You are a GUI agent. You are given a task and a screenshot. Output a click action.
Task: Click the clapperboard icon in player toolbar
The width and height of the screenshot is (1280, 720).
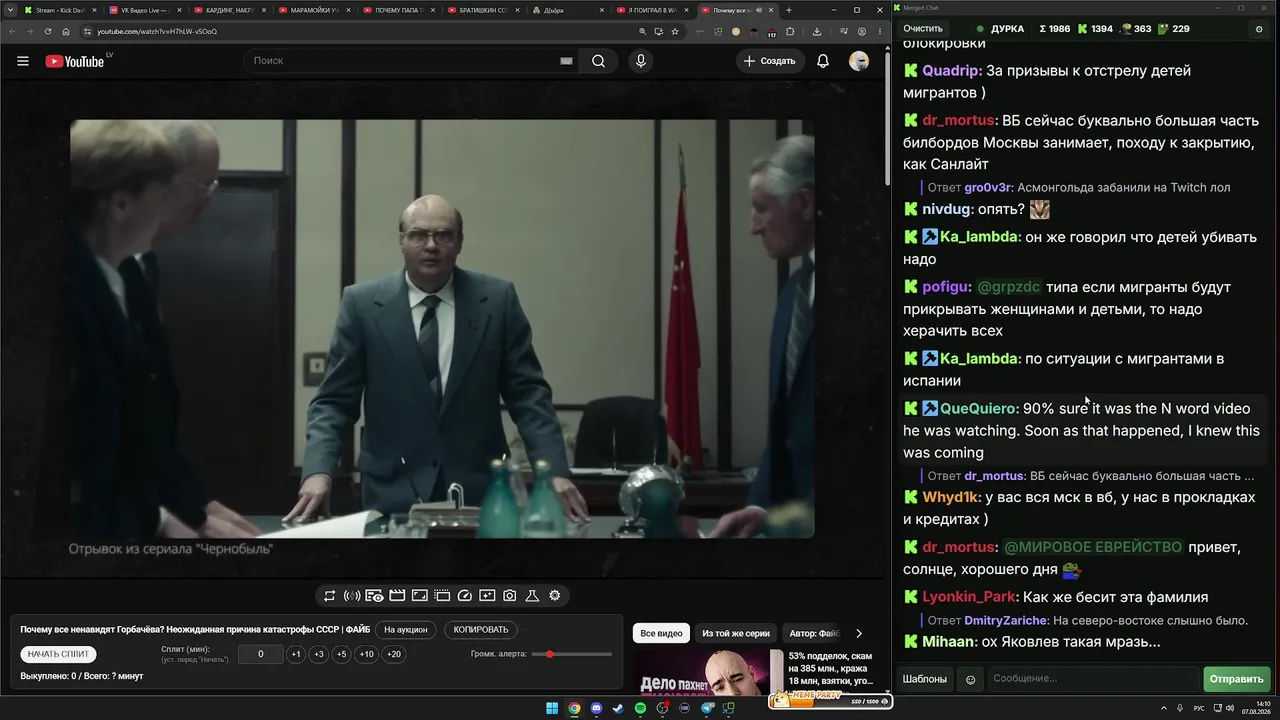pos(397,596)
